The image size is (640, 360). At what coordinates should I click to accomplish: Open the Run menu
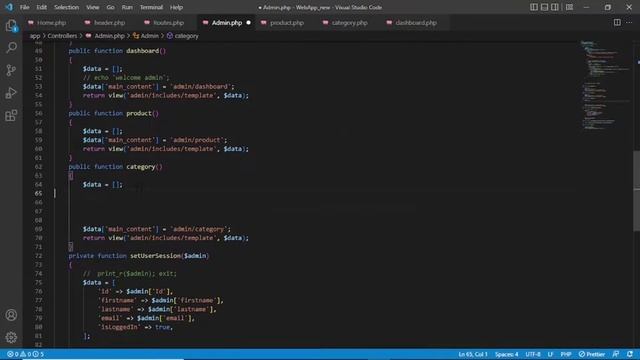(x=127, y=7)
